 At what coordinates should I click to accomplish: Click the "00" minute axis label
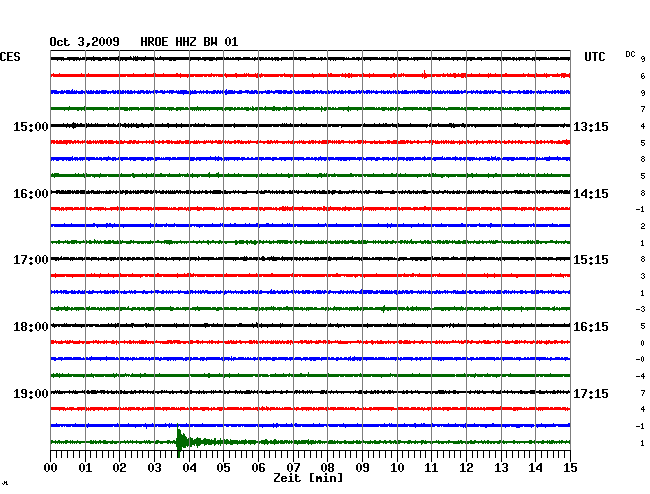(51, 468)
